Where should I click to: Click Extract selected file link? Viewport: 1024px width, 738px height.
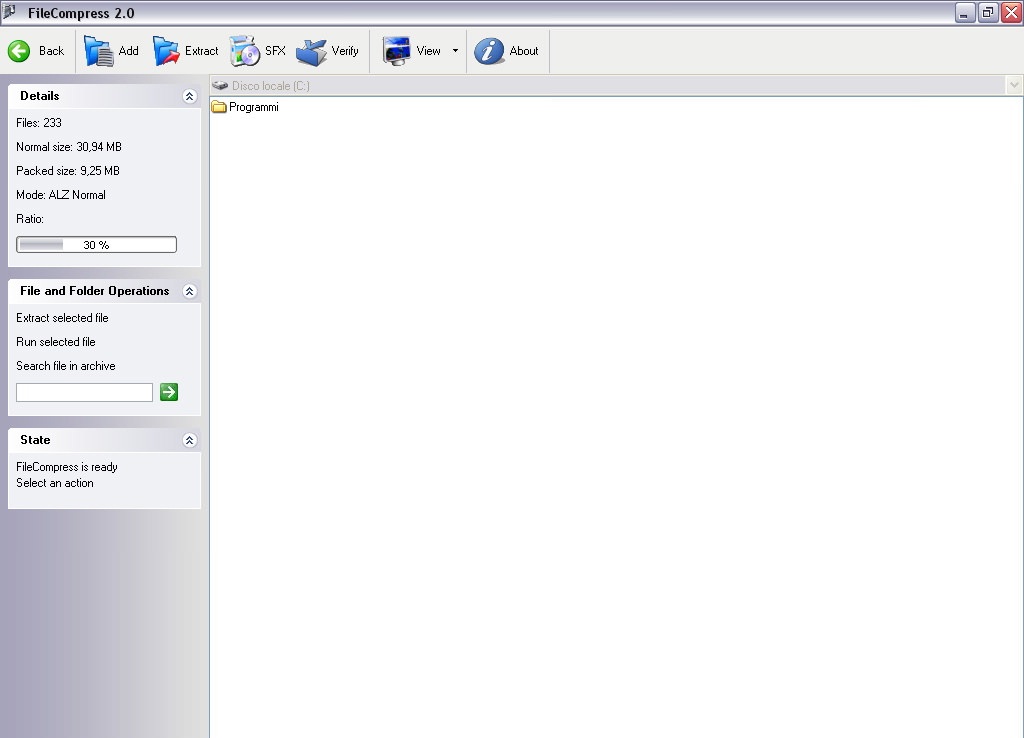pos(62,318)
